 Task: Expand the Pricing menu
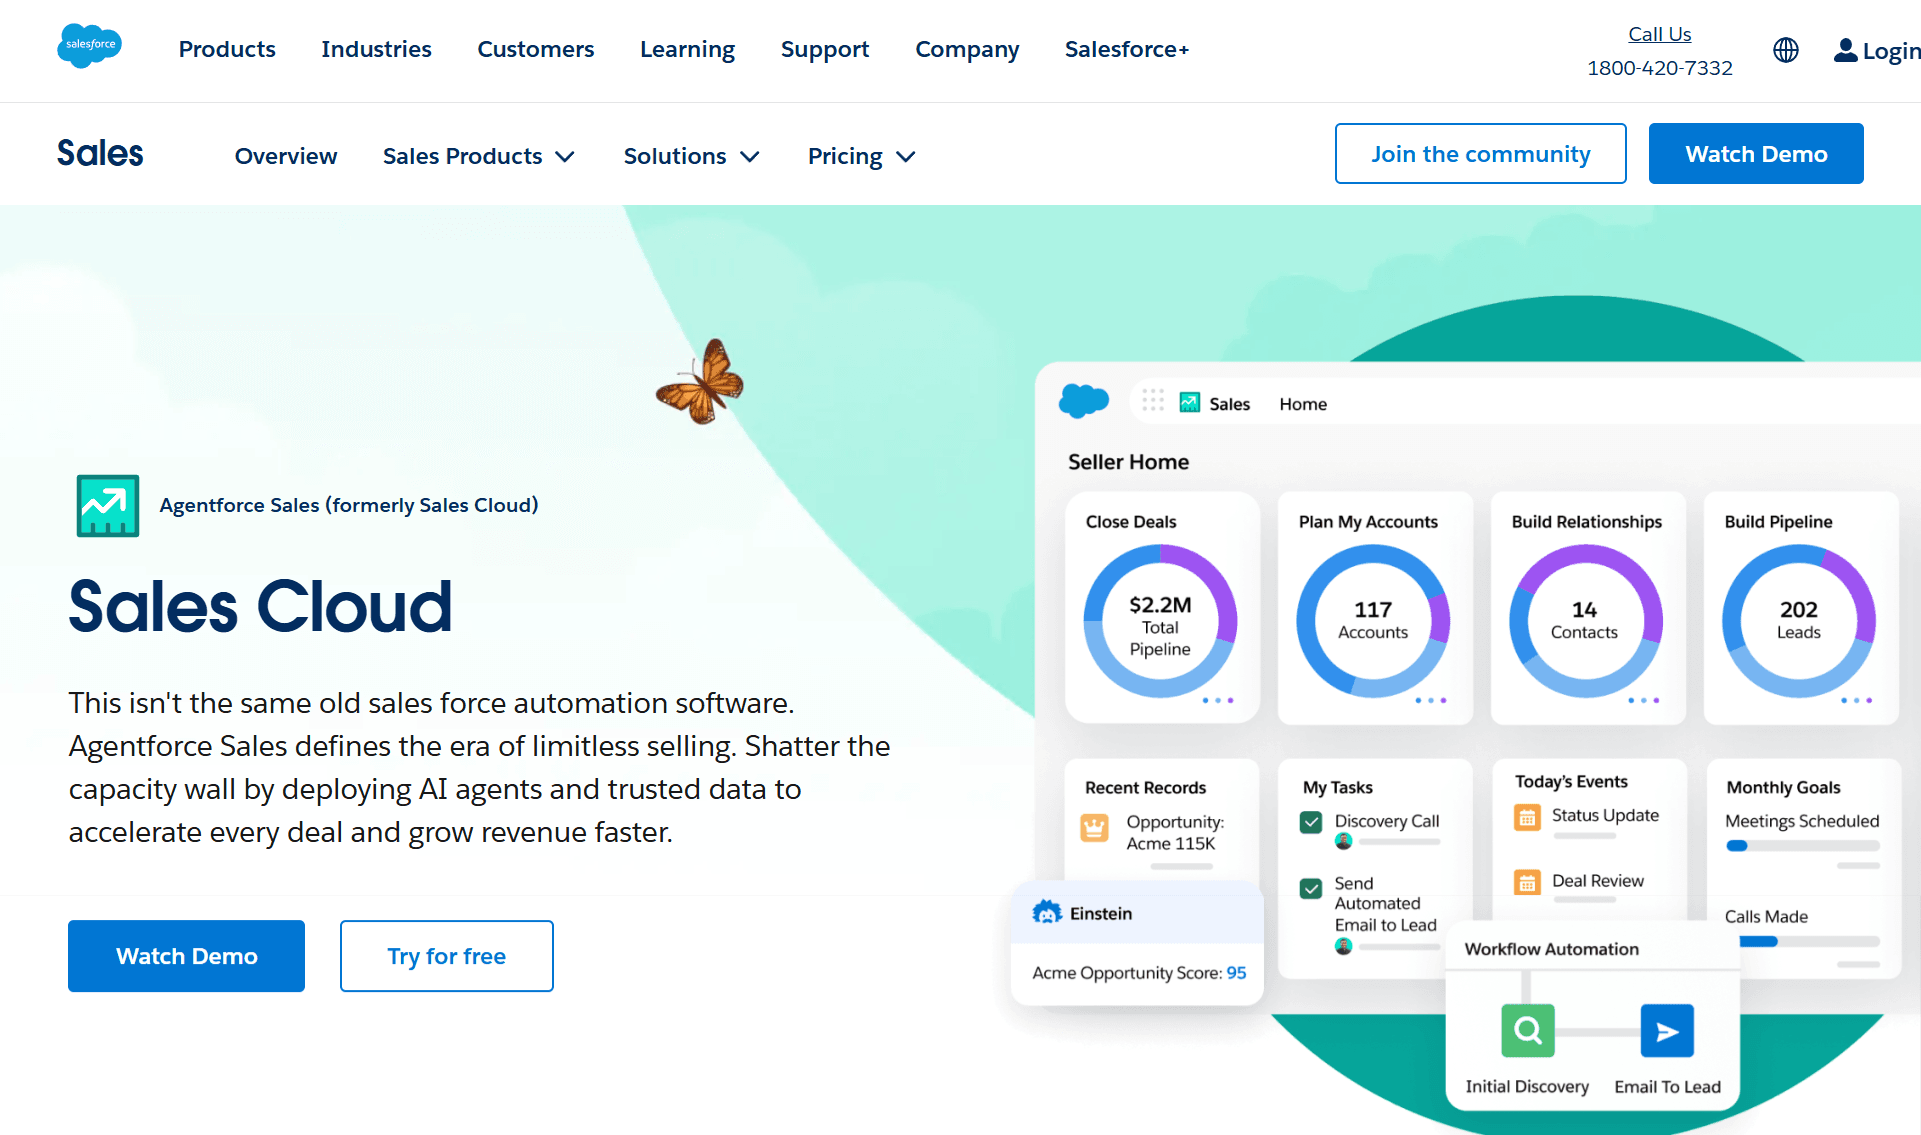[x=860, y=156]
